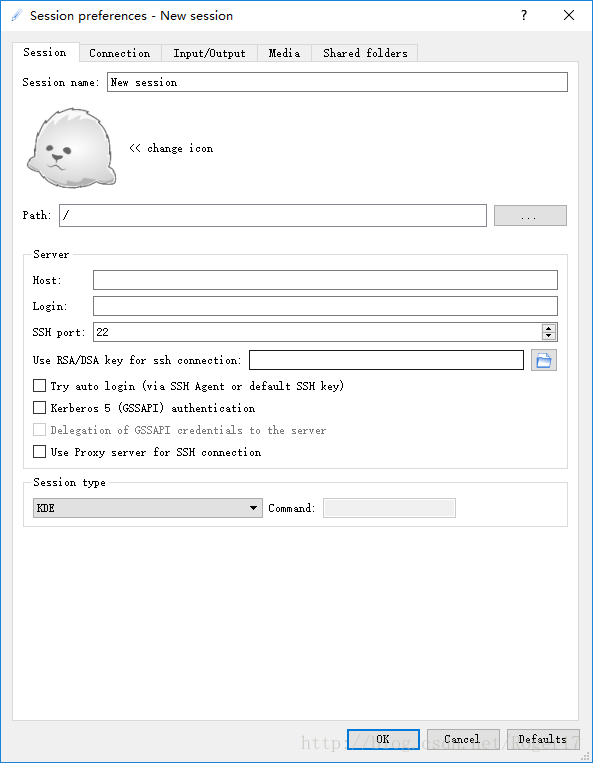Decrease SSH port with down arrow
The height and width of the screenshot is (763, 593).
(x=549, y=336)
